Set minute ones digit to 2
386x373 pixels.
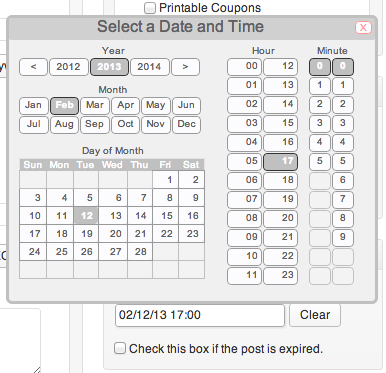click(343, 105)
